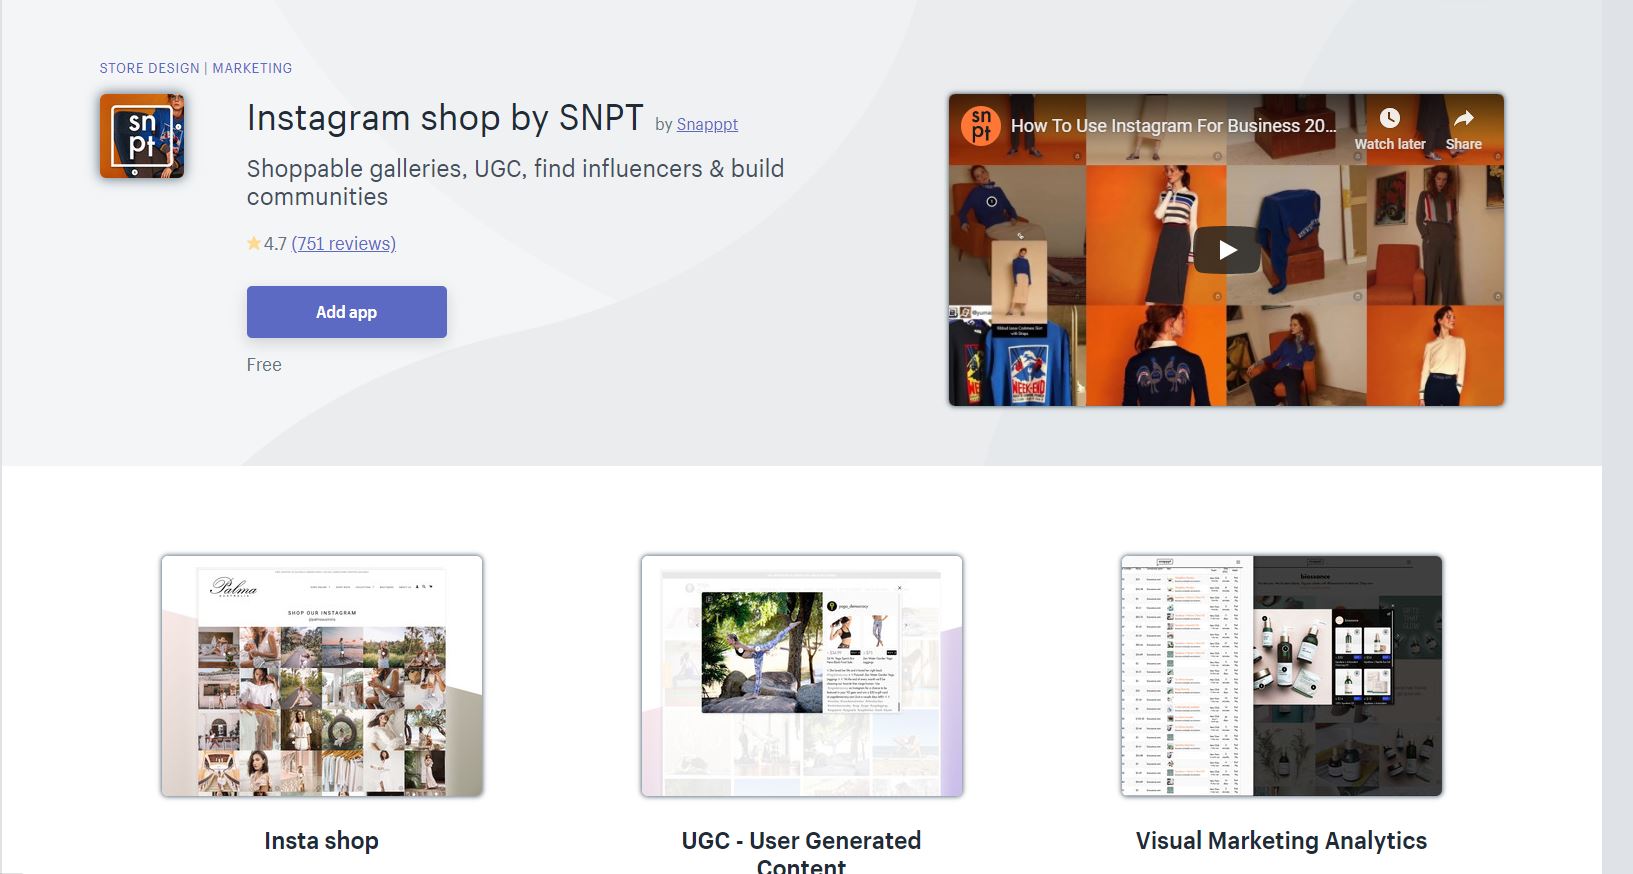Screen dimensions: 1633x874
Task: Click the Shoppable galleries tagline text
Action: click(515, 182)
